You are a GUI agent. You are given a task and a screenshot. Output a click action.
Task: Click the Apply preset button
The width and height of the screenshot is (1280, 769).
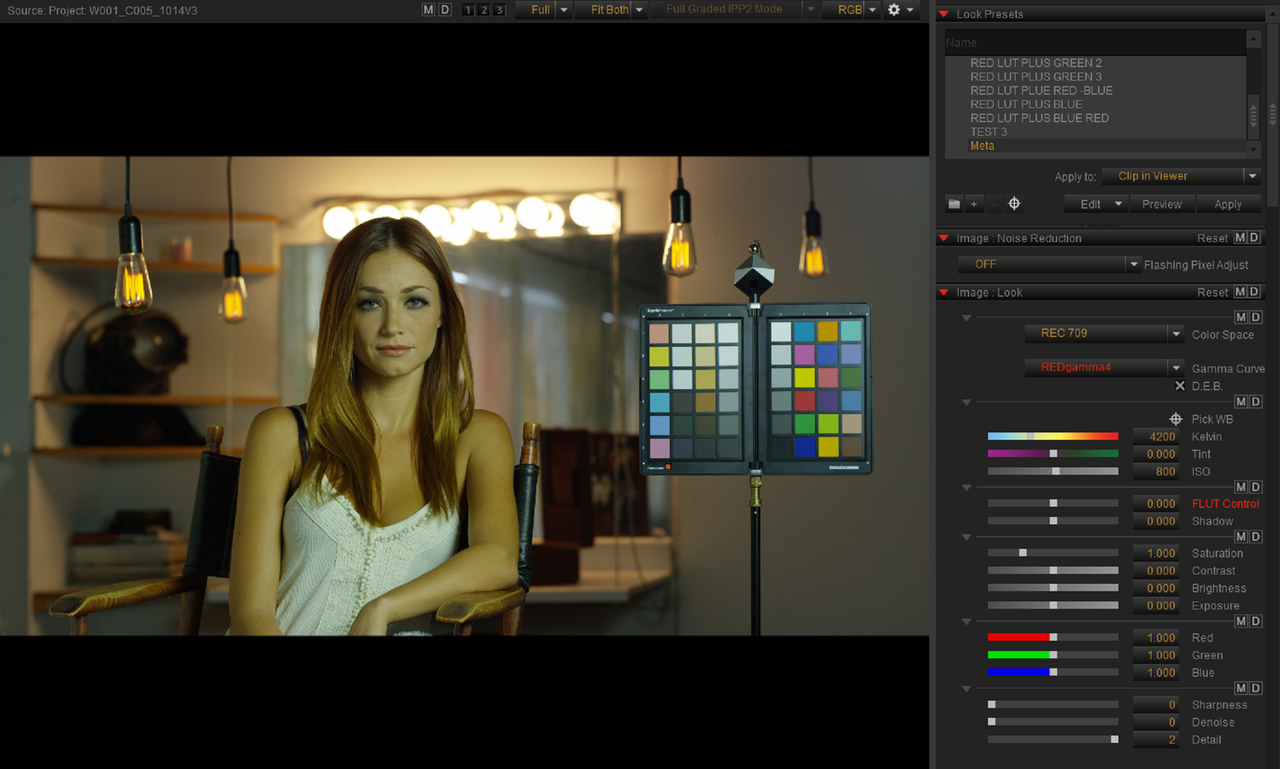(1228, 204)
